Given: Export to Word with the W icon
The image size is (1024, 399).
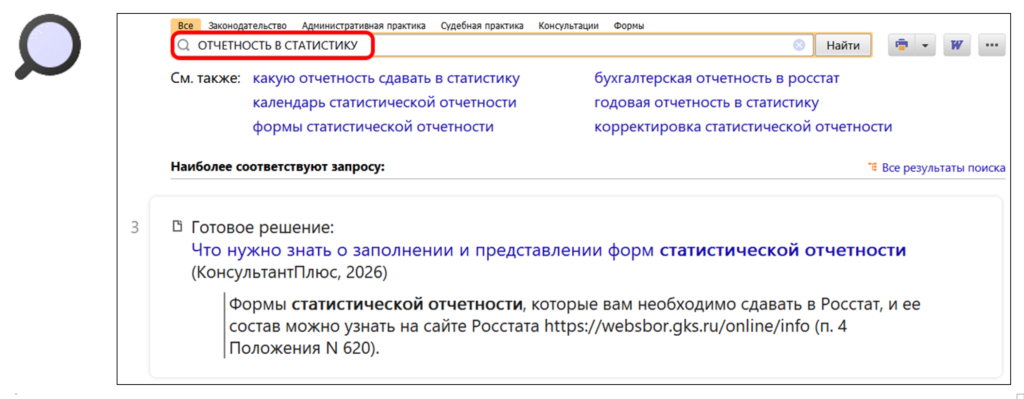Looking at the screenshot, I should pos(957,46).
